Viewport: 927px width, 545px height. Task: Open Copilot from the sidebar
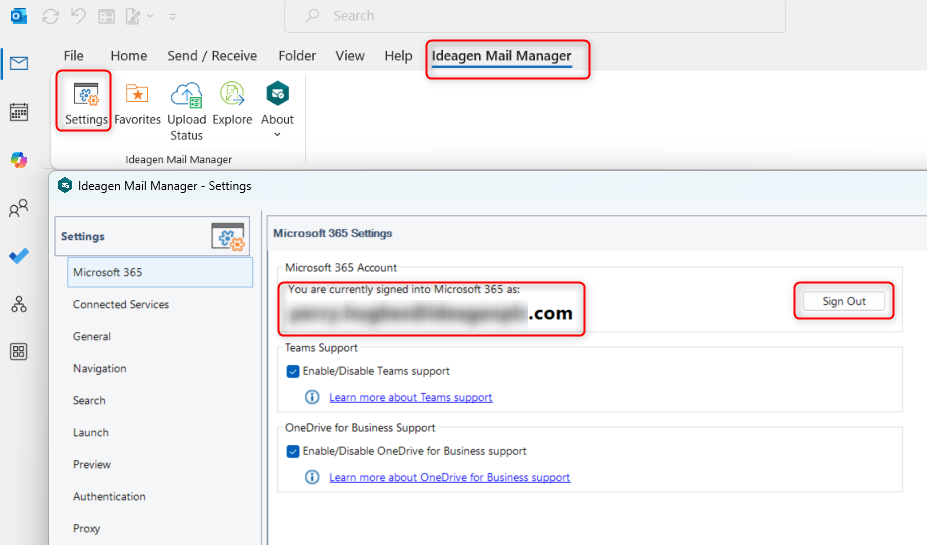[19, 160]
